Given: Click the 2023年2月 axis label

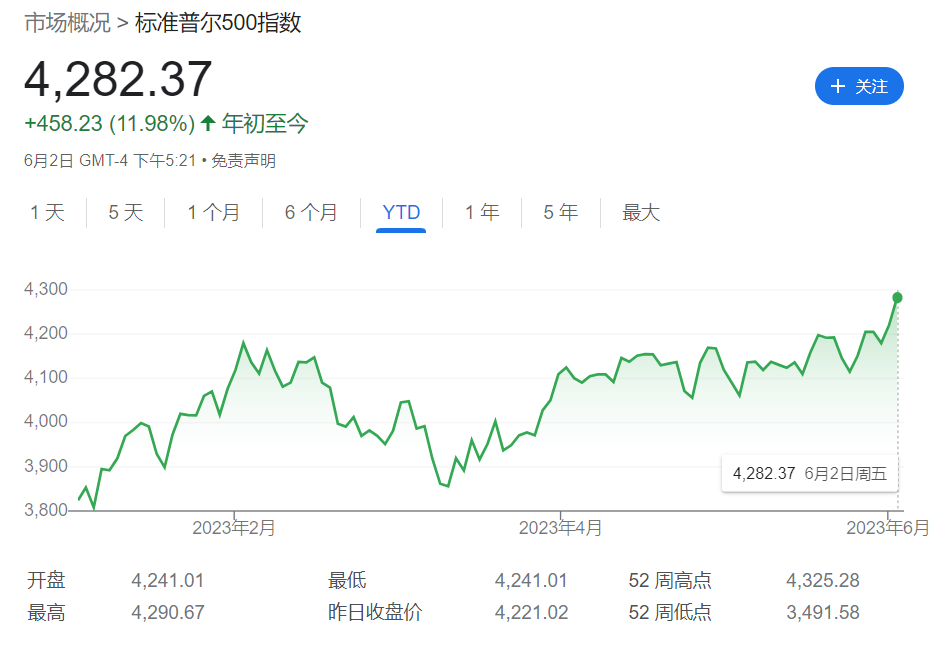Looking at the screenshot, I should click(234, 528).
